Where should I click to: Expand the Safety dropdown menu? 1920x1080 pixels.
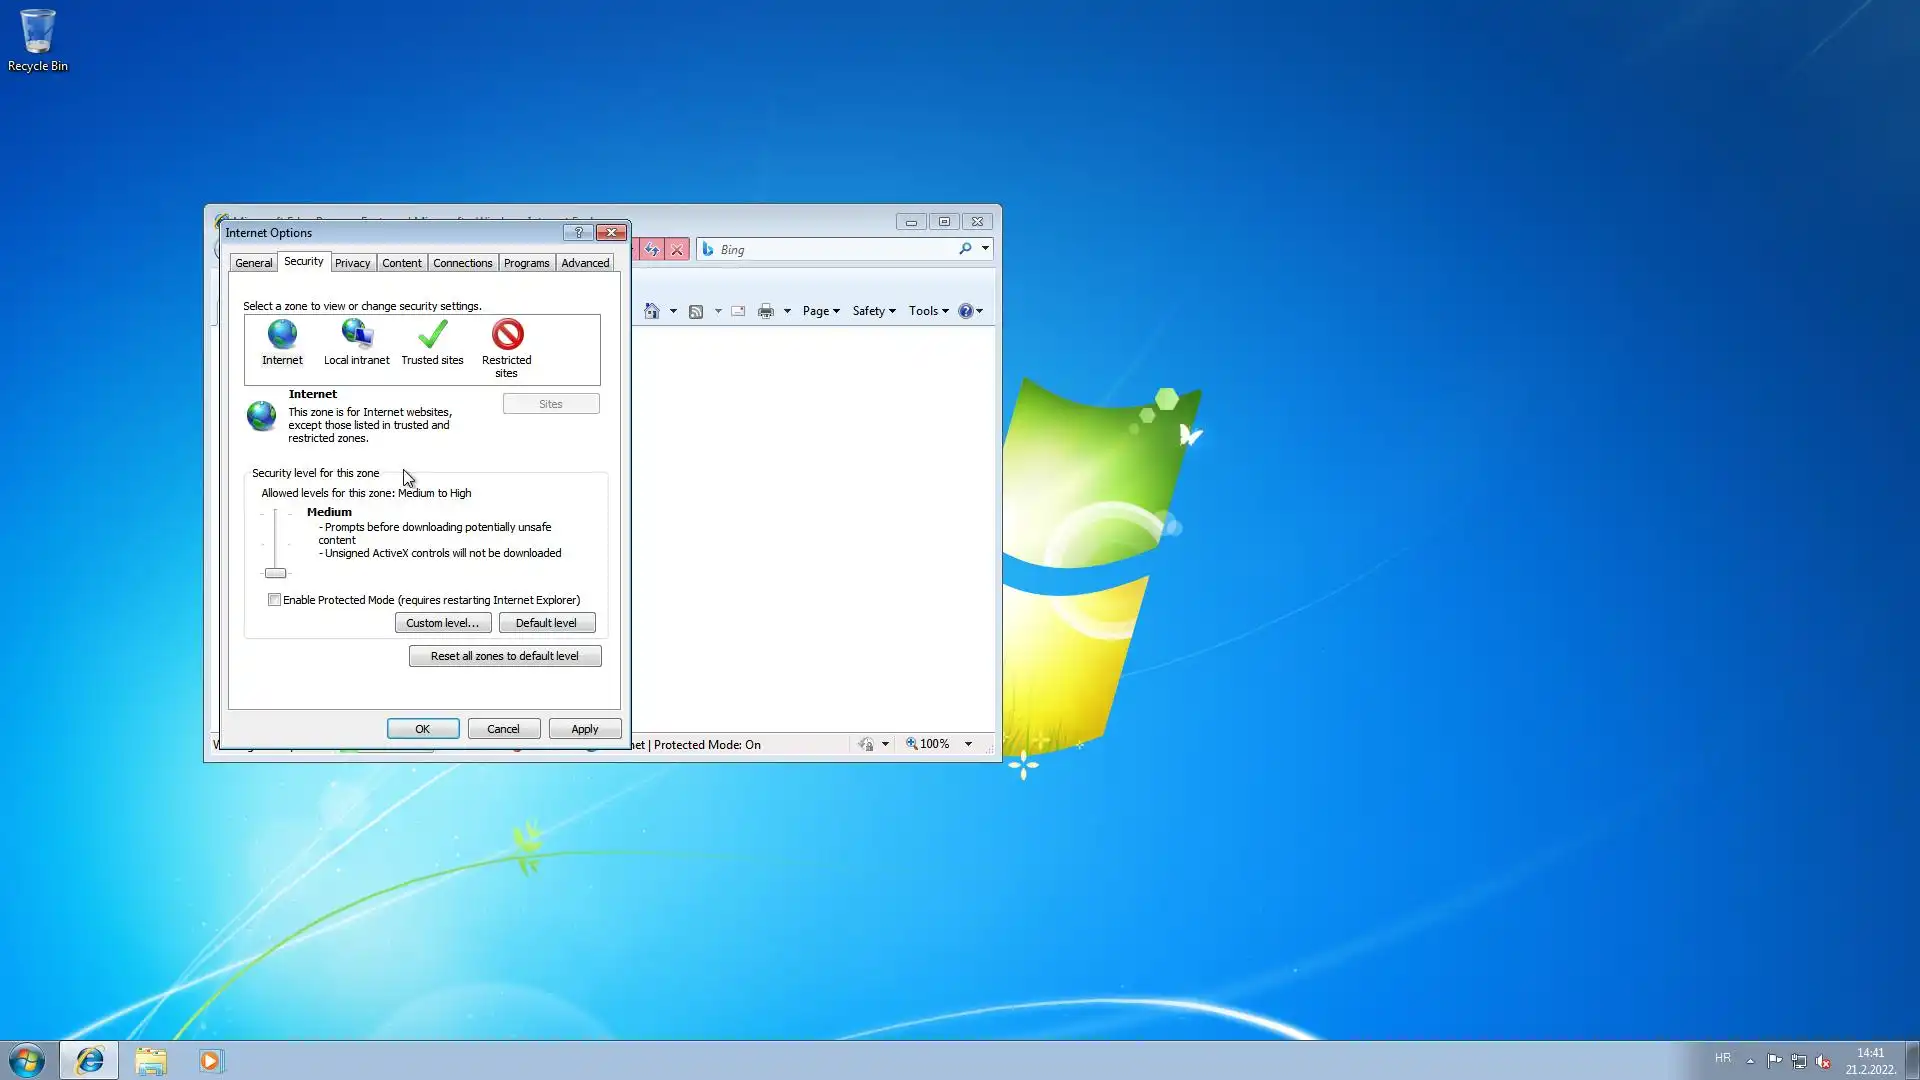[873, 311]
